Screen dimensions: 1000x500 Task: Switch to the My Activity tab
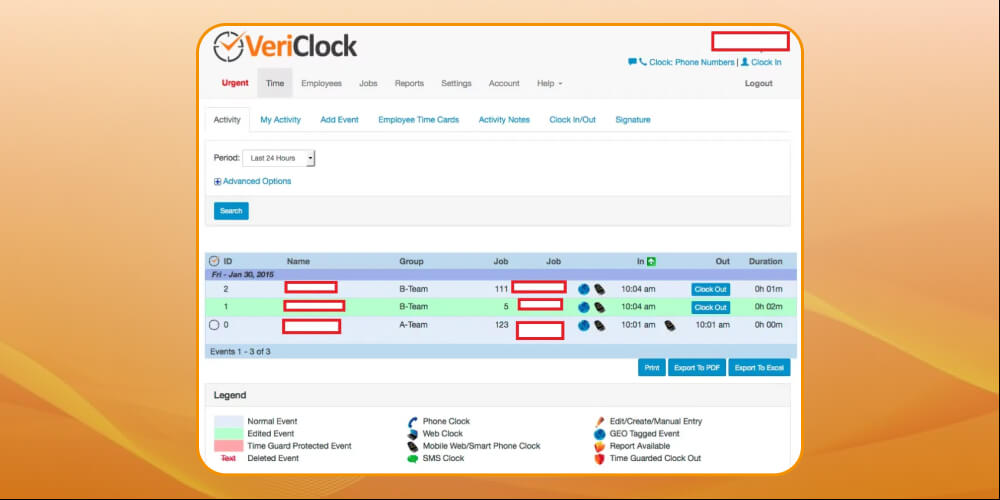(281, 120)
